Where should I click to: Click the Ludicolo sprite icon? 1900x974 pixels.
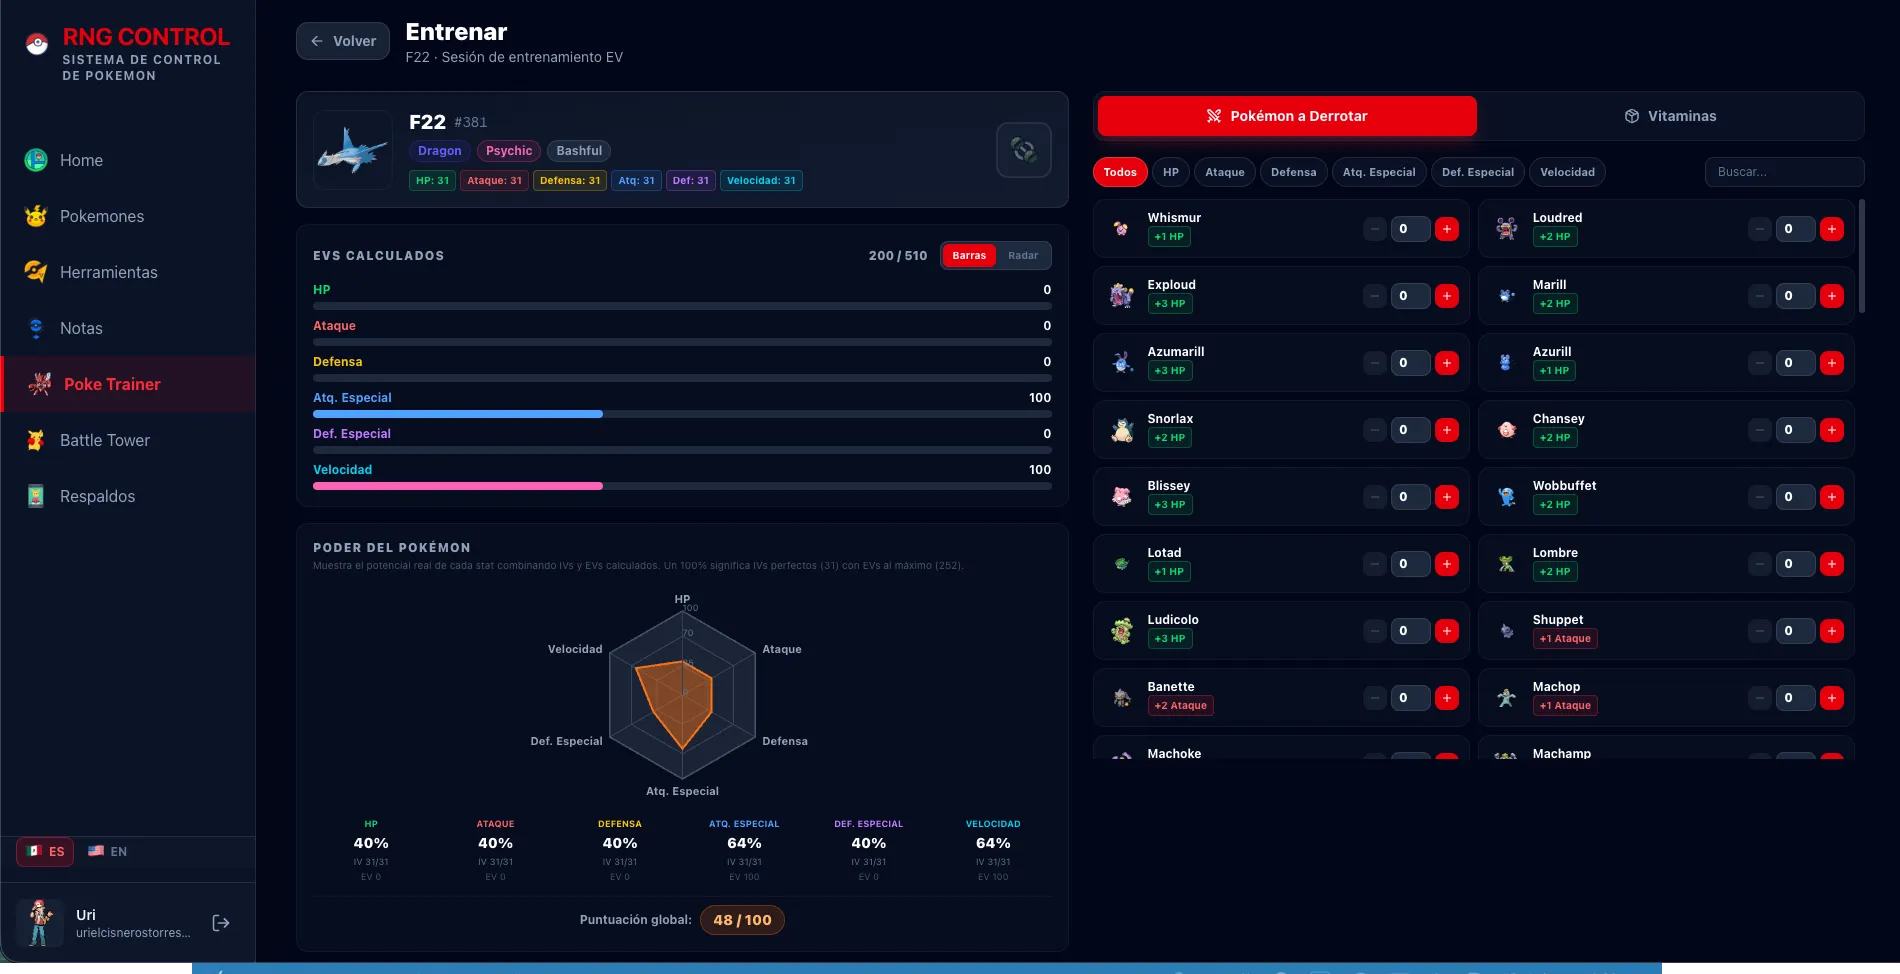(x=1121, y=631)
